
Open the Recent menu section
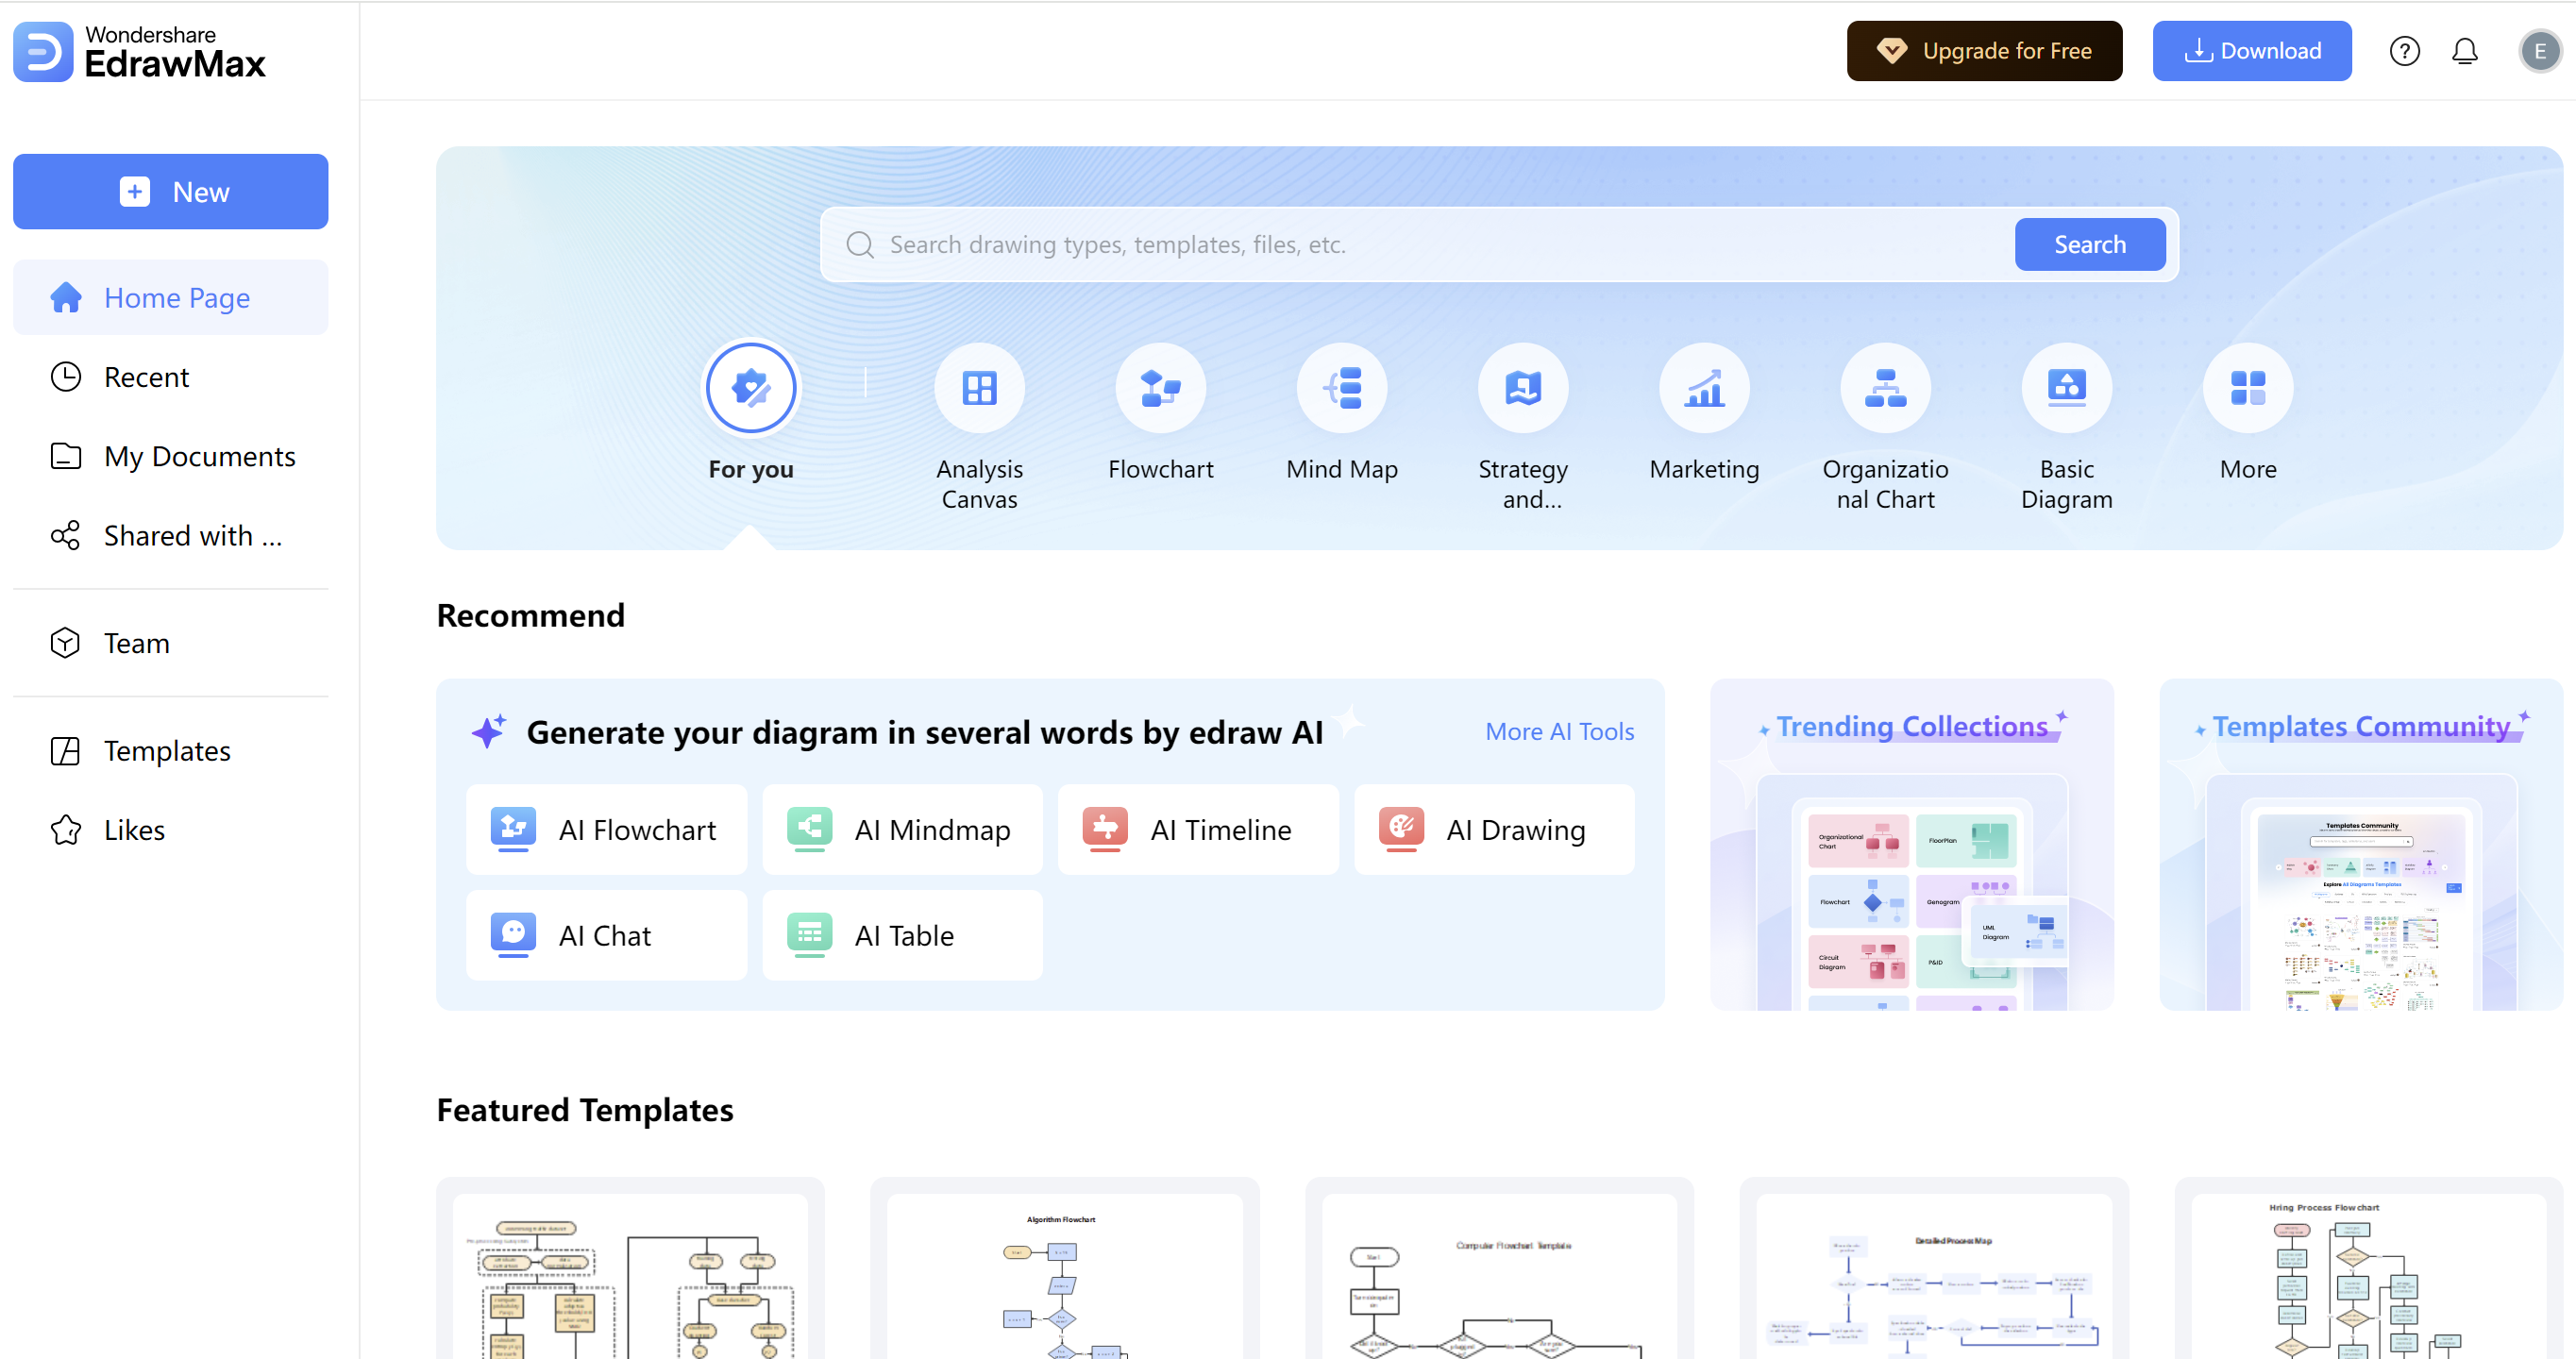pos(146,377)
